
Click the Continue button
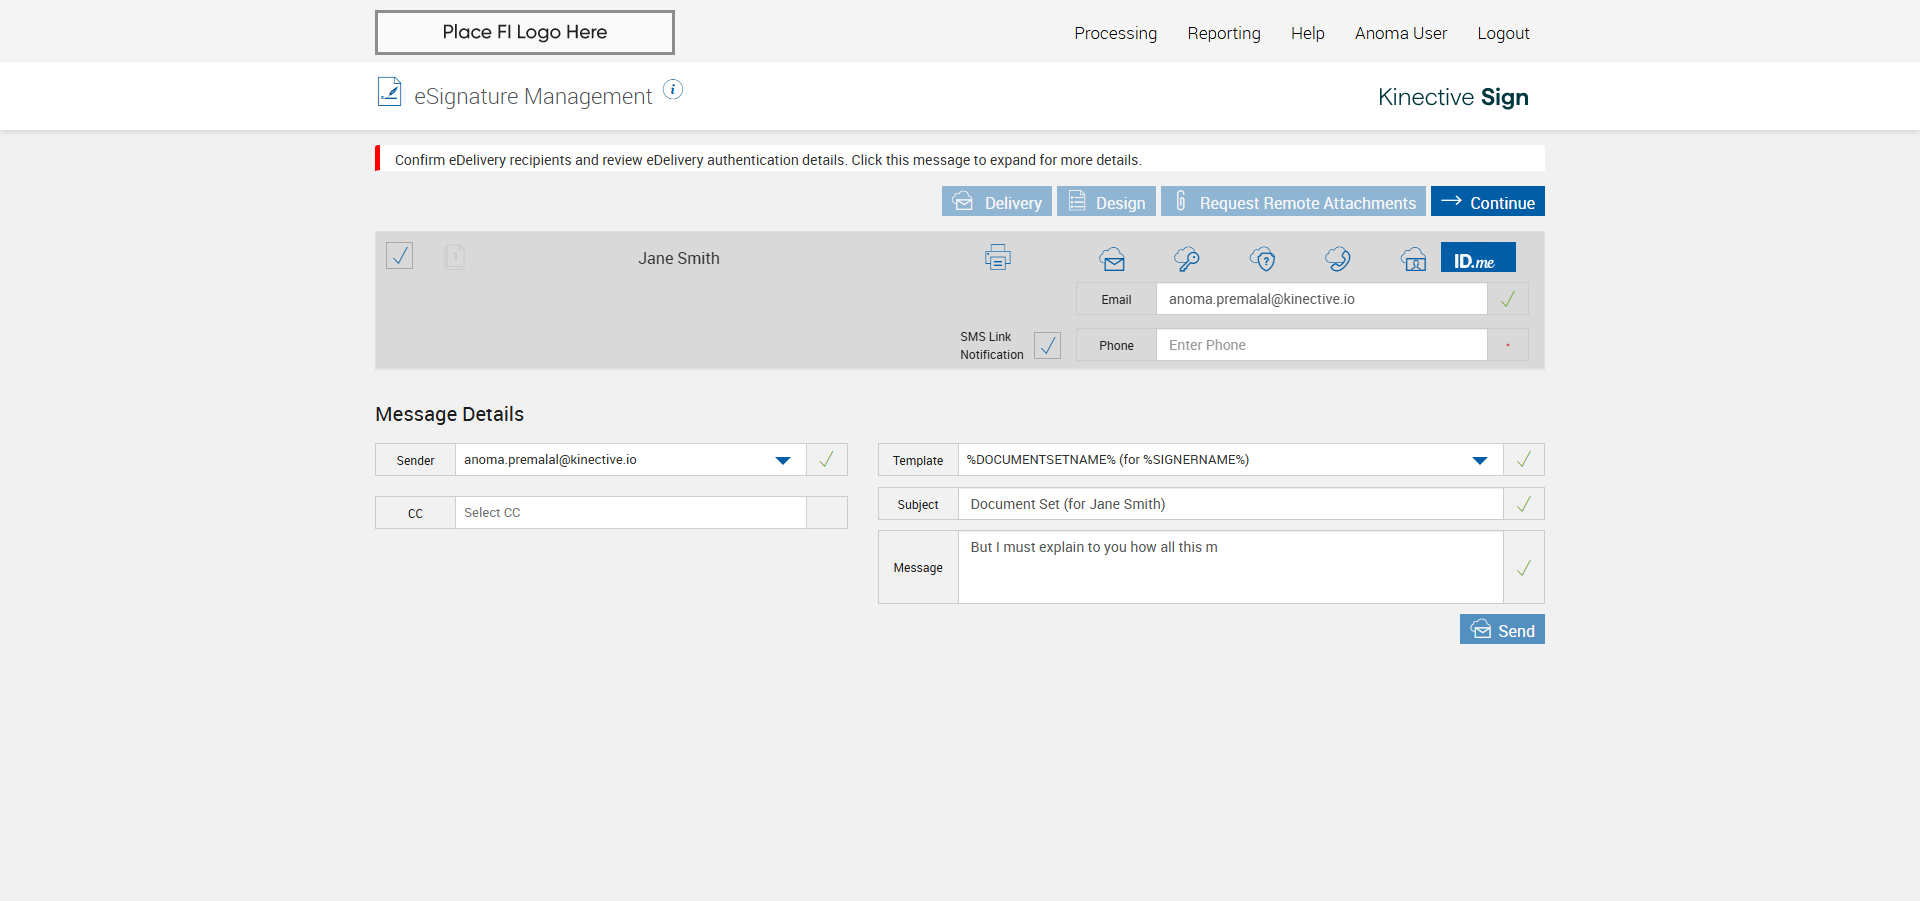(x=1487, y=202)
